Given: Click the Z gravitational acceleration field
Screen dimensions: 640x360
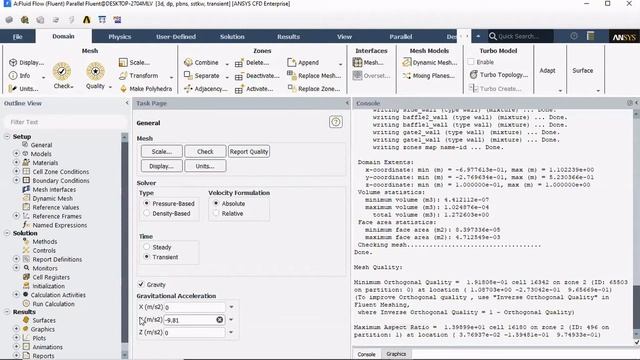Looking at the screenshot, I should click(x=194, y=333).
